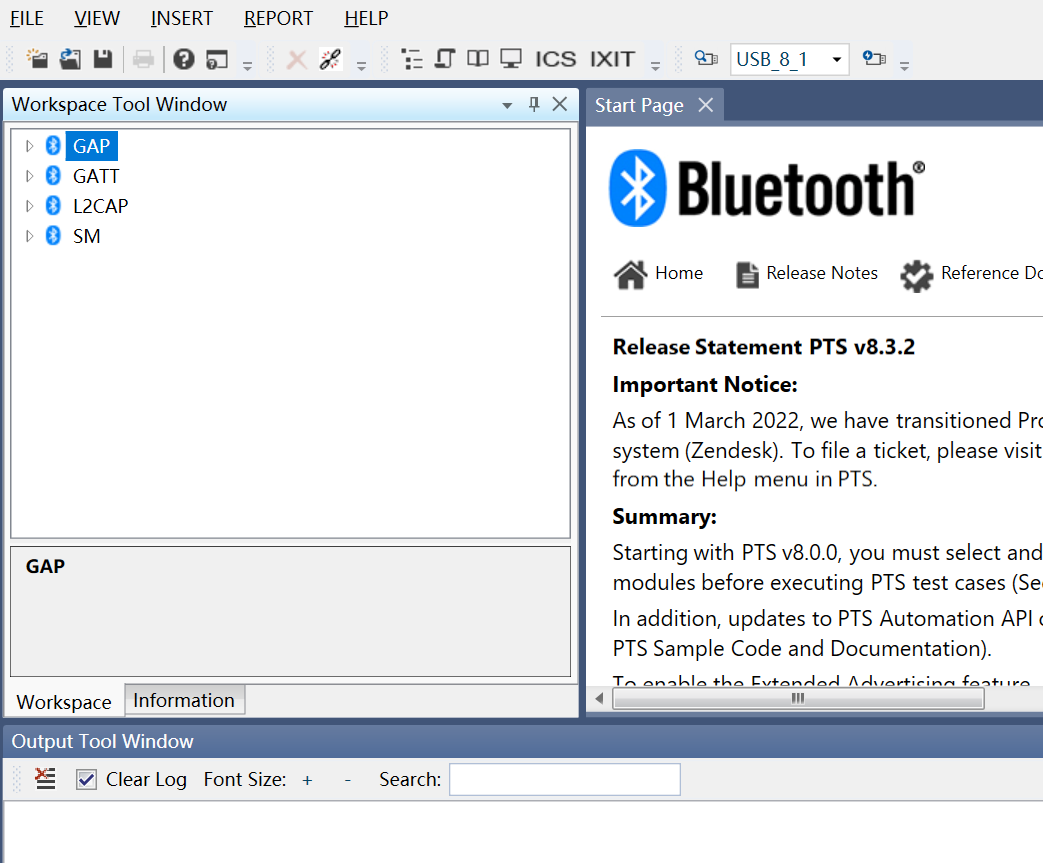The image size is (1043, 863).
Task: Open overflow arrow after disconnect icon
Action: [x=361, y=65]
